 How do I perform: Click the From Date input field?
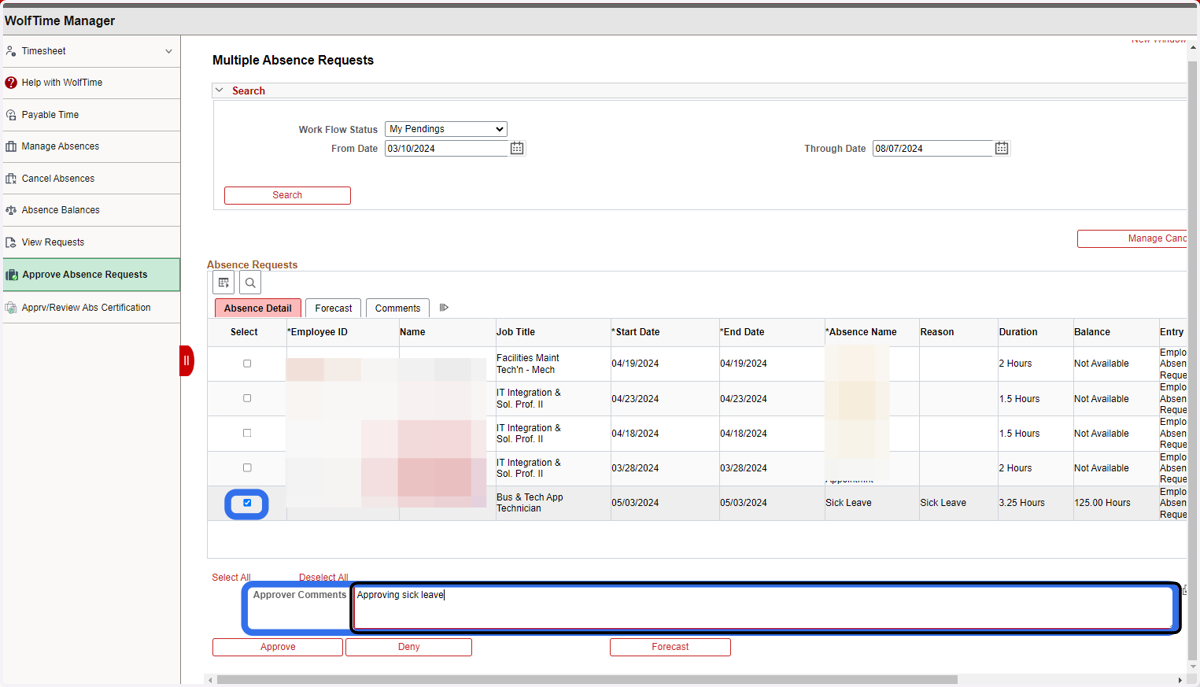pyautogui.click(x=446, y=148)
